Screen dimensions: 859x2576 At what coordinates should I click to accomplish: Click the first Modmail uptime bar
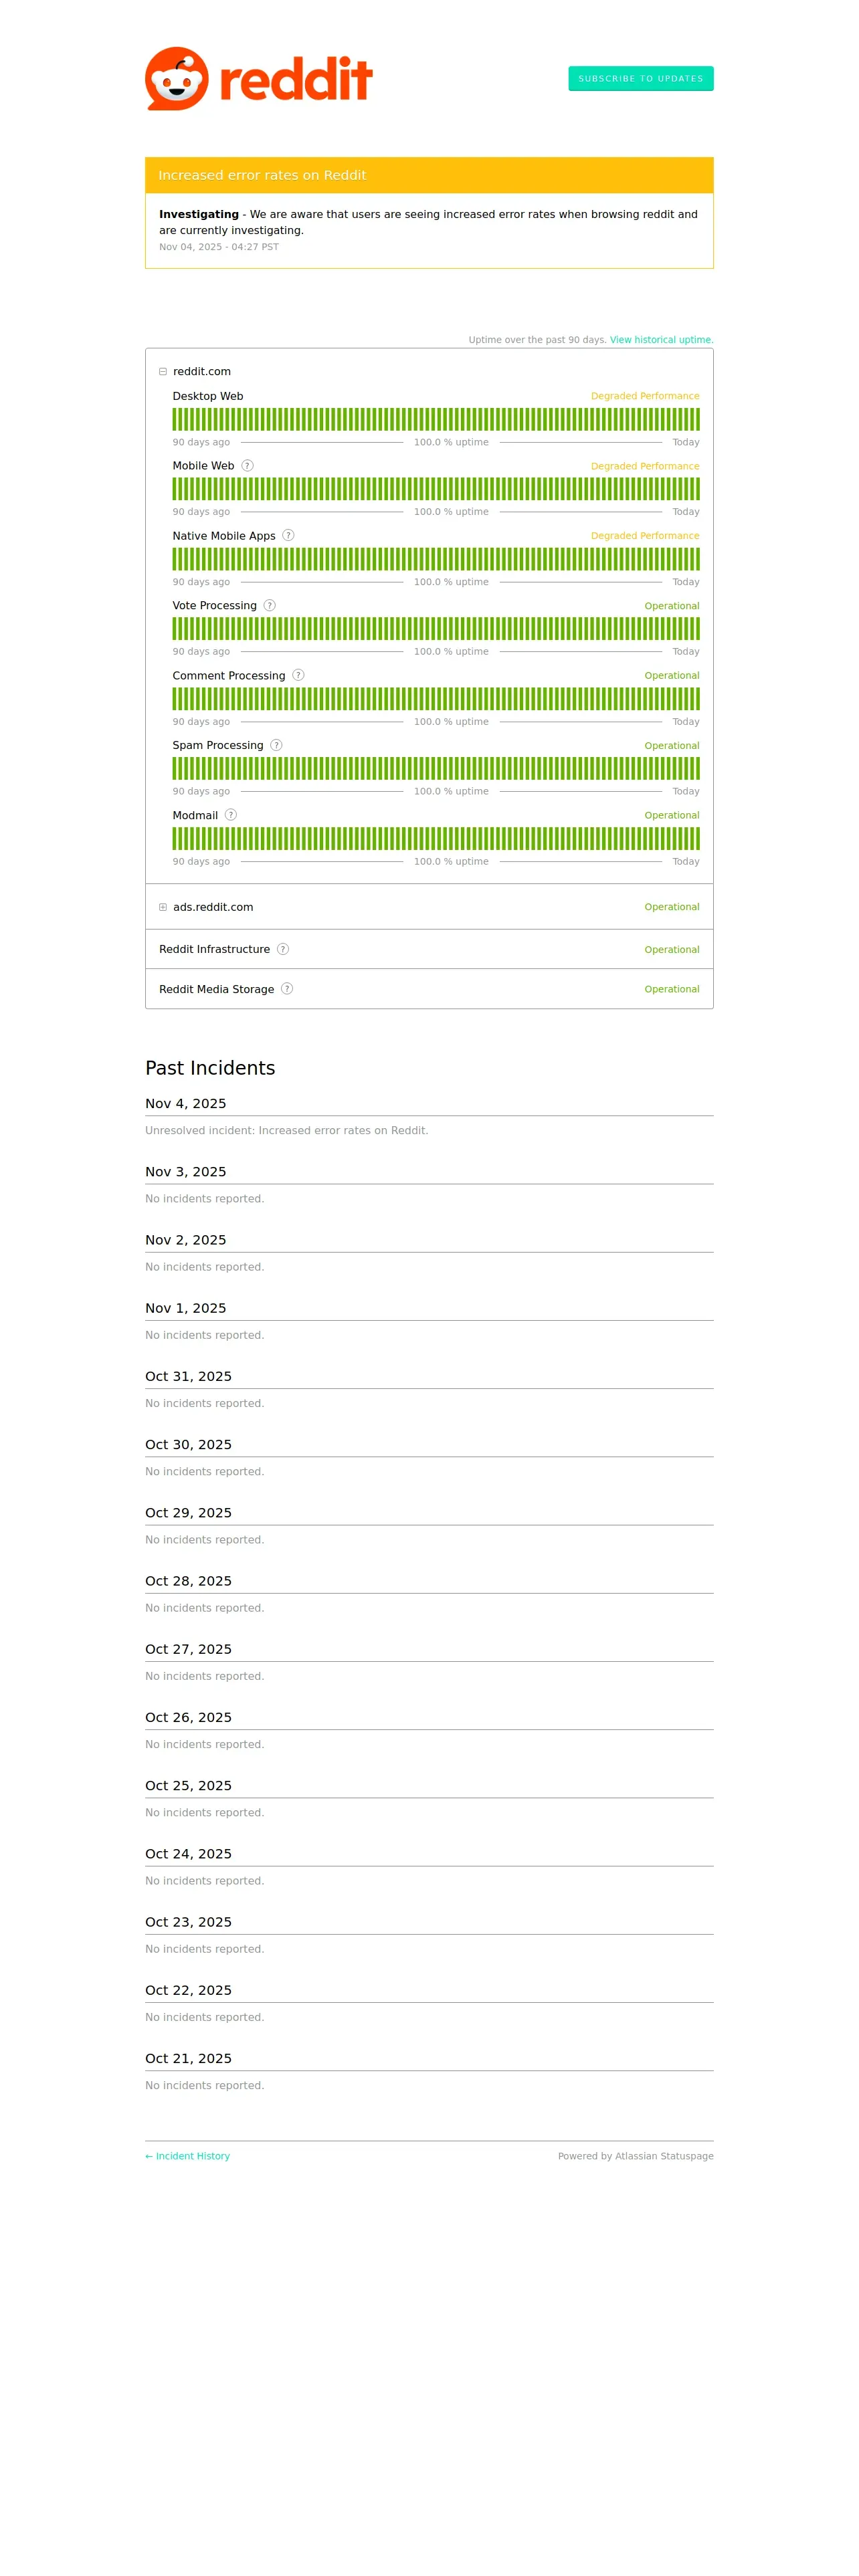point(175,838)
